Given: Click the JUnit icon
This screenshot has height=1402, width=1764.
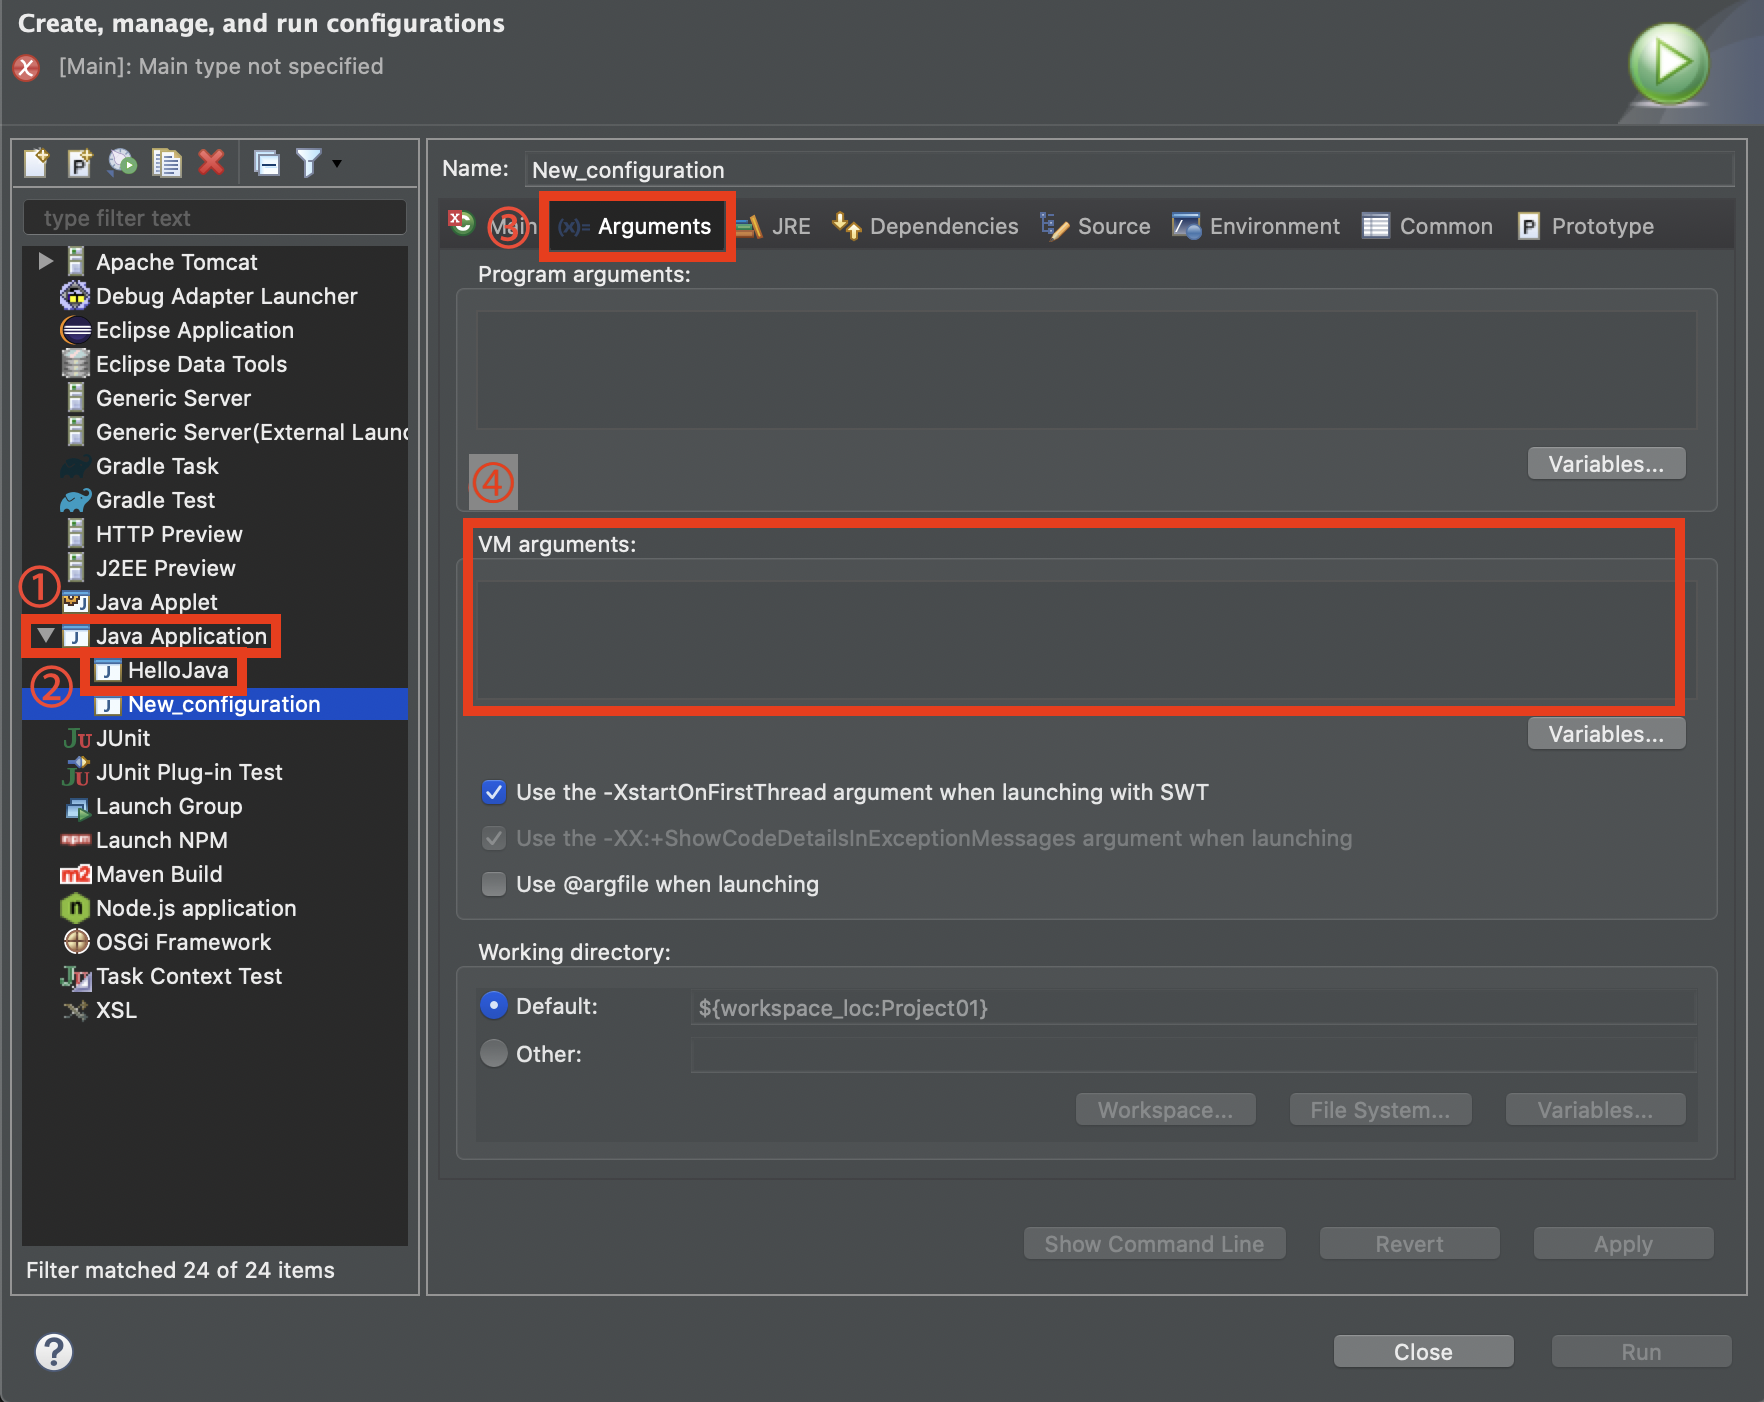Looking at the screenshot, I should point(77,738).
